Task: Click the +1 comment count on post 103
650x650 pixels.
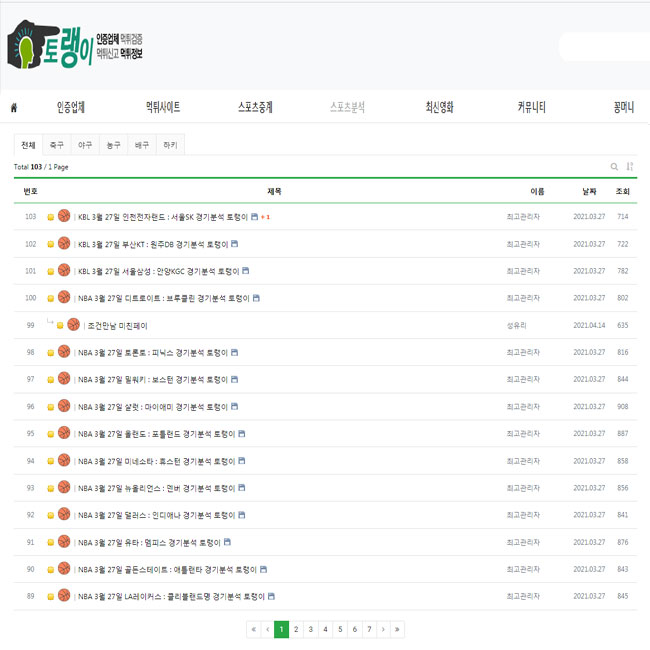Action: tap(265, 217)
